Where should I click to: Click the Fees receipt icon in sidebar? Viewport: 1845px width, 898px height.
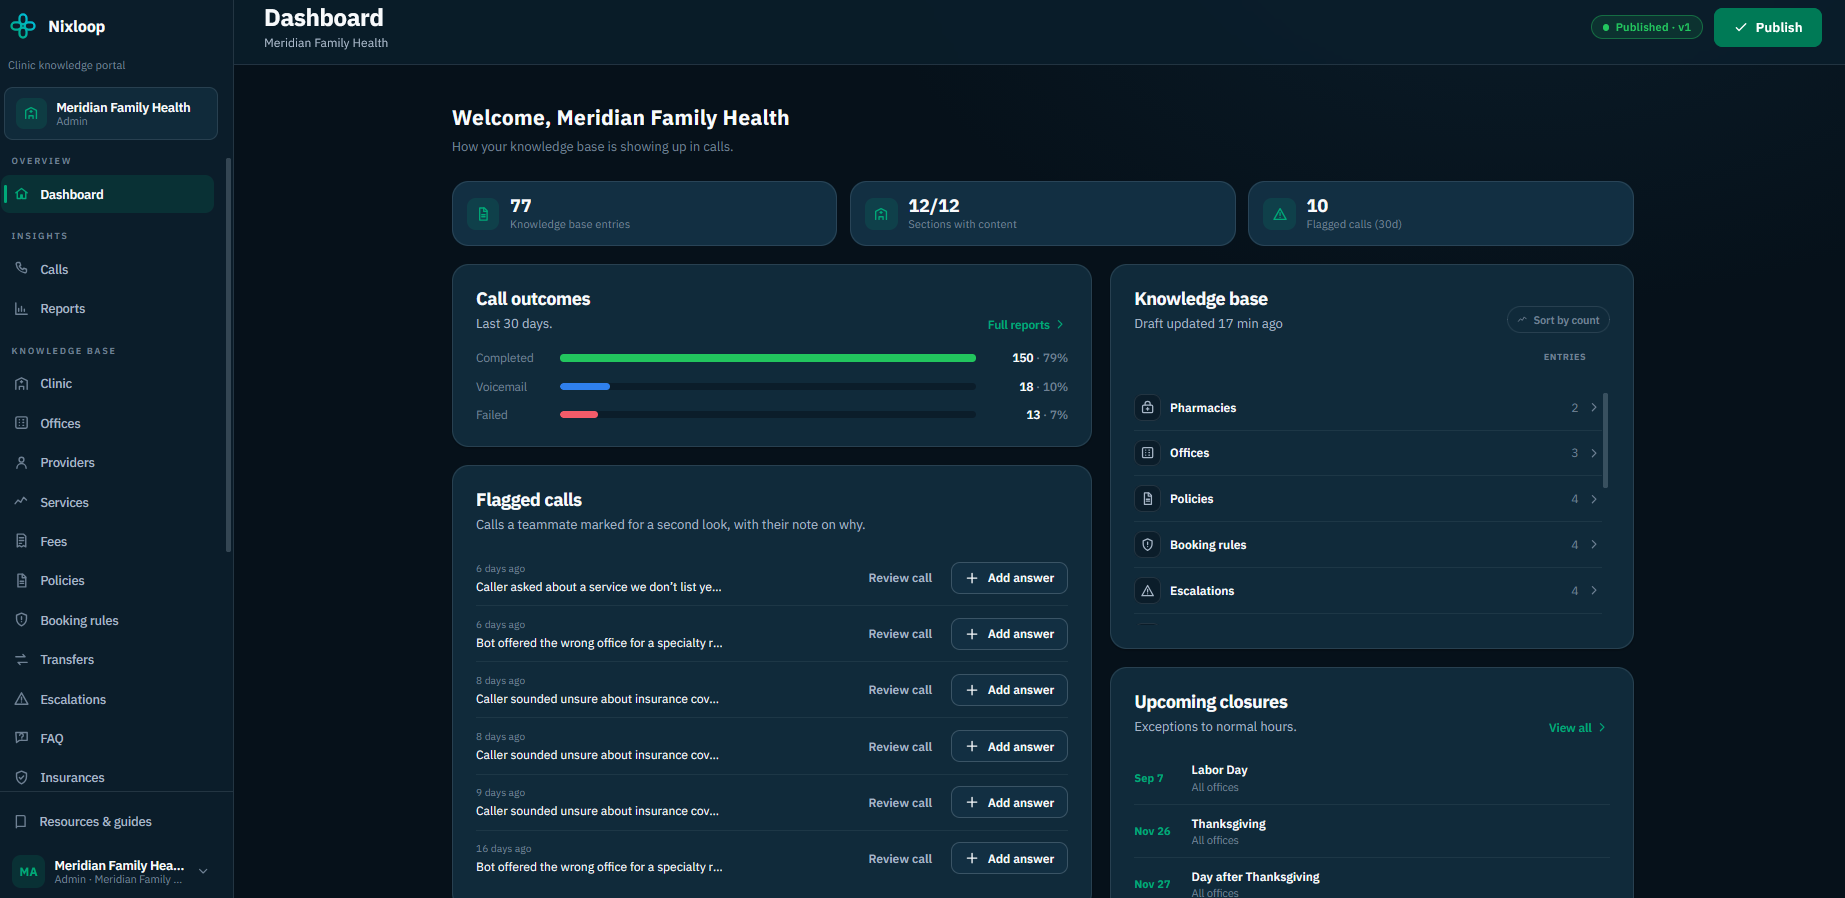[21, 541]
